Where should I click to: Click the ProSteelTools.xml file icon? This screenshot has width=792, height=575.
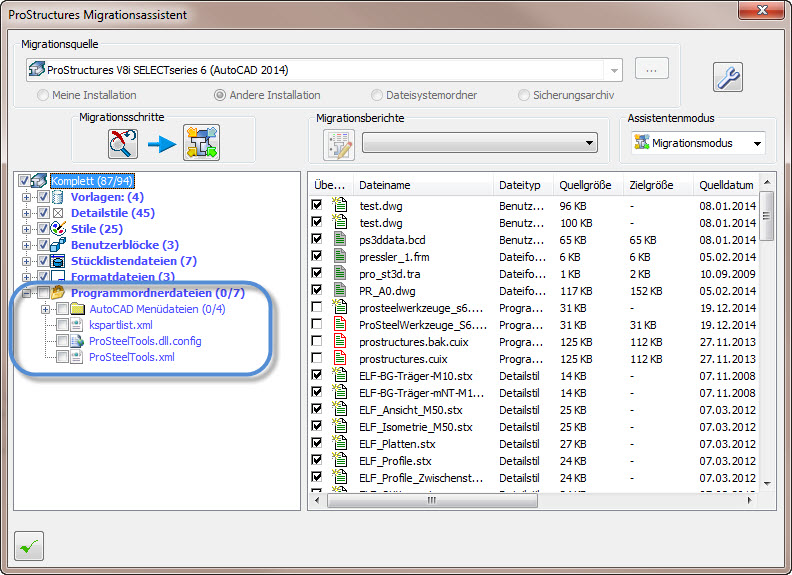[x=77, y=357]
